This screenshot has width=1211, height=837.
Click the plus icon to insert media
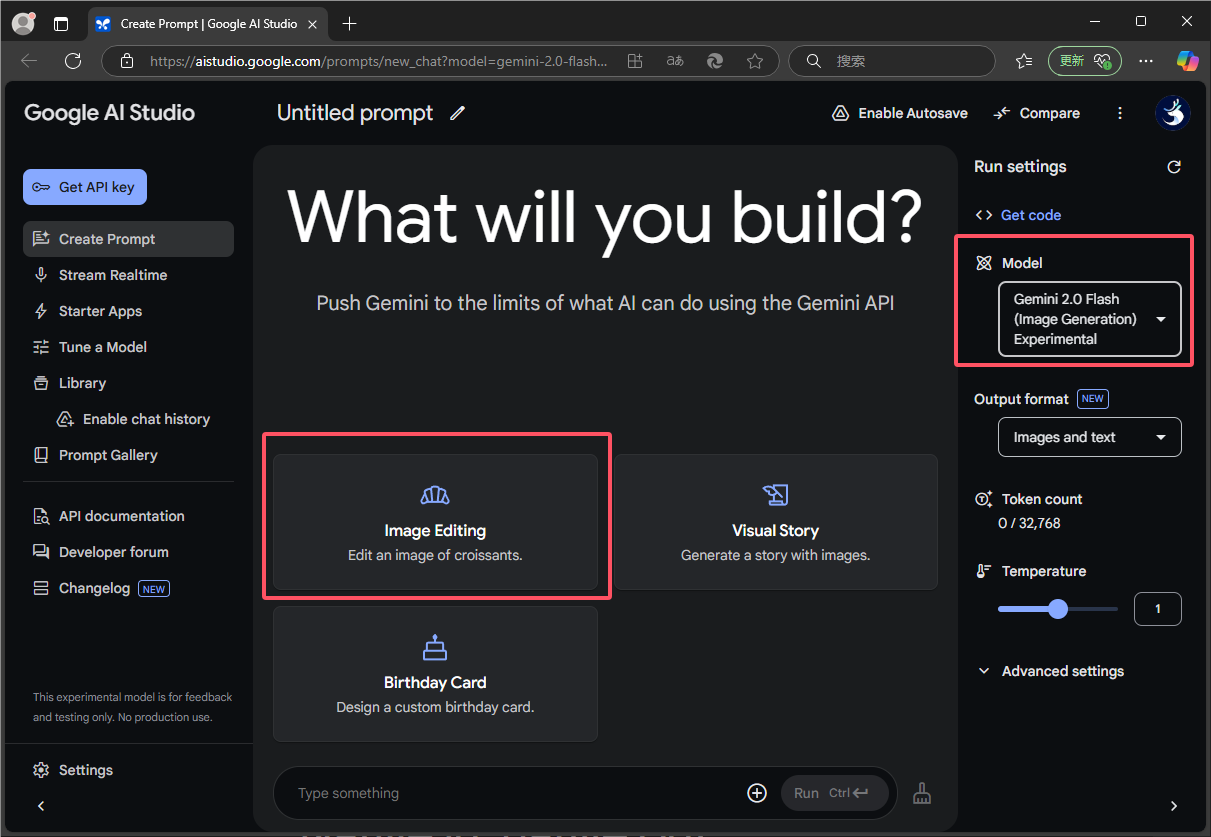tap(757, 793)
